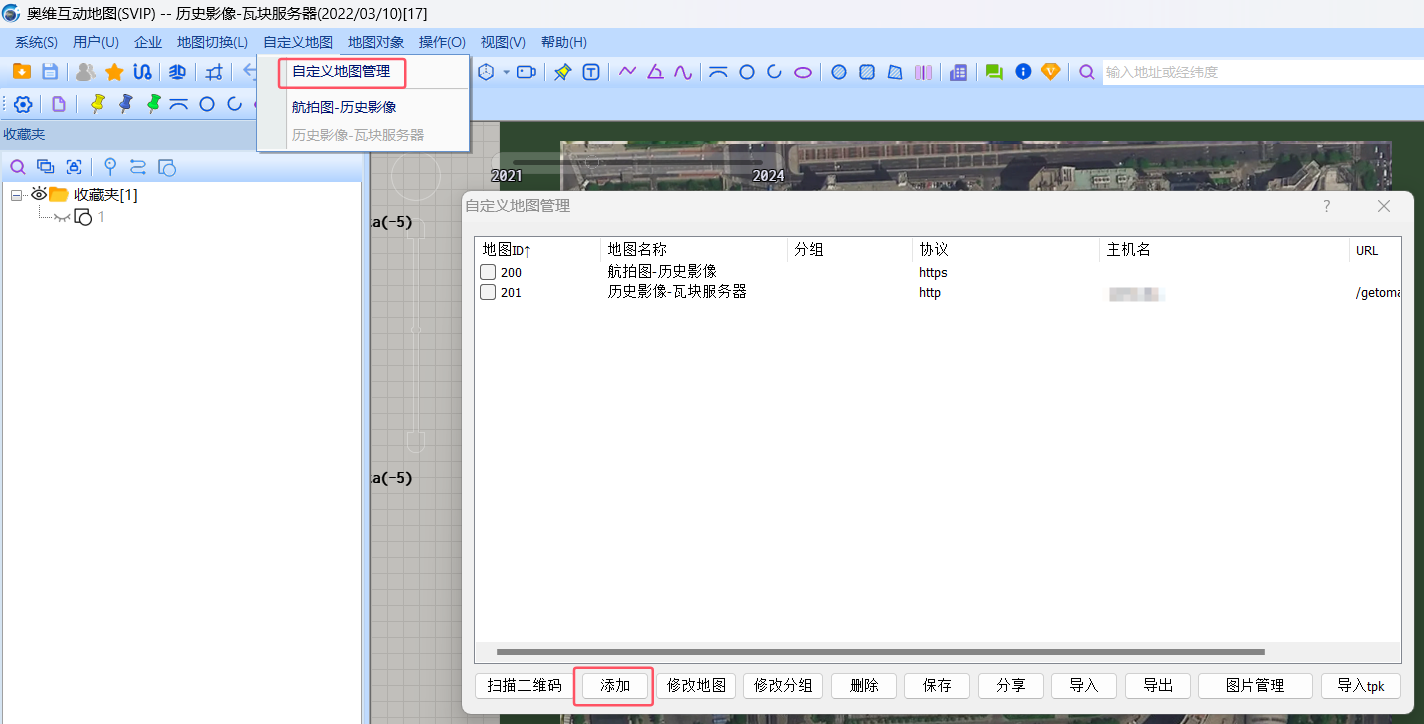Open the green chat messages icon
The width and height of the screenshot is (1424, 724).
(994, 72)
